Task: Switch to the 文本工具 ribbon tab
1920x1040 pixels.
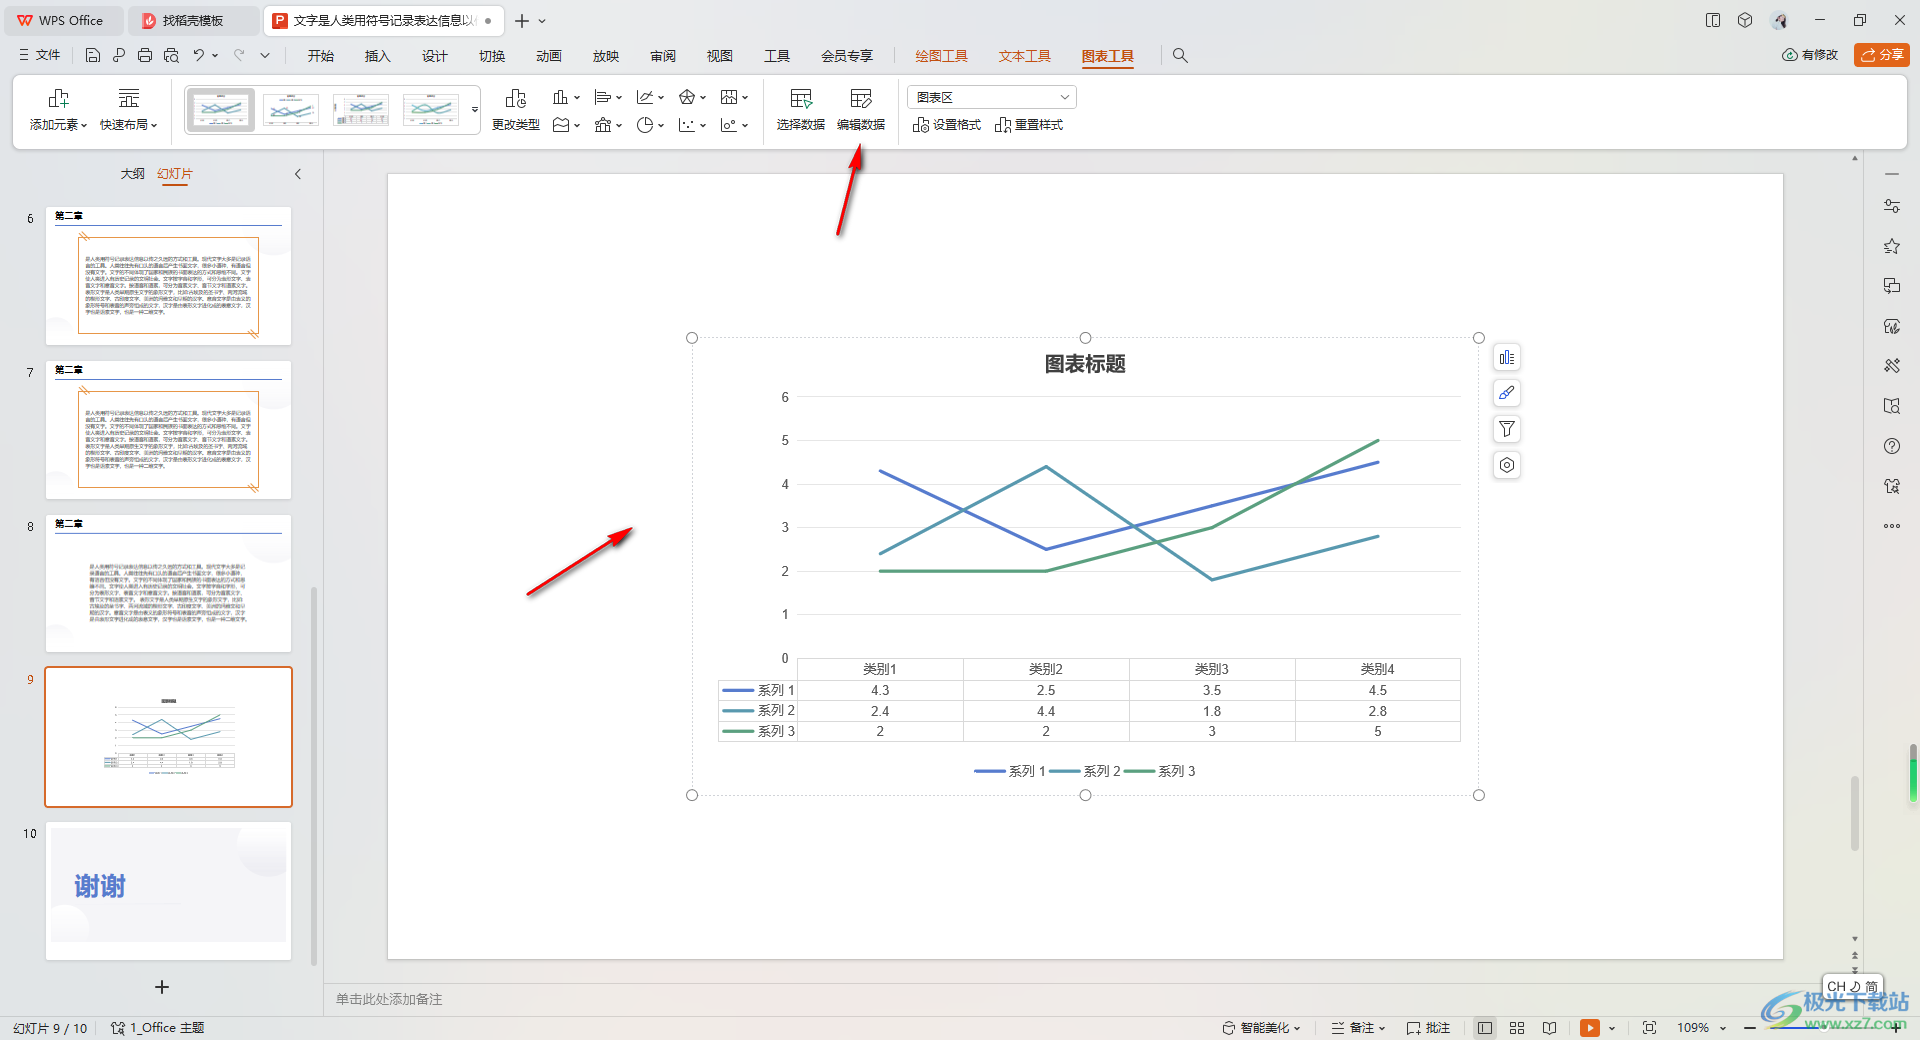Action: coord(1025,56)
